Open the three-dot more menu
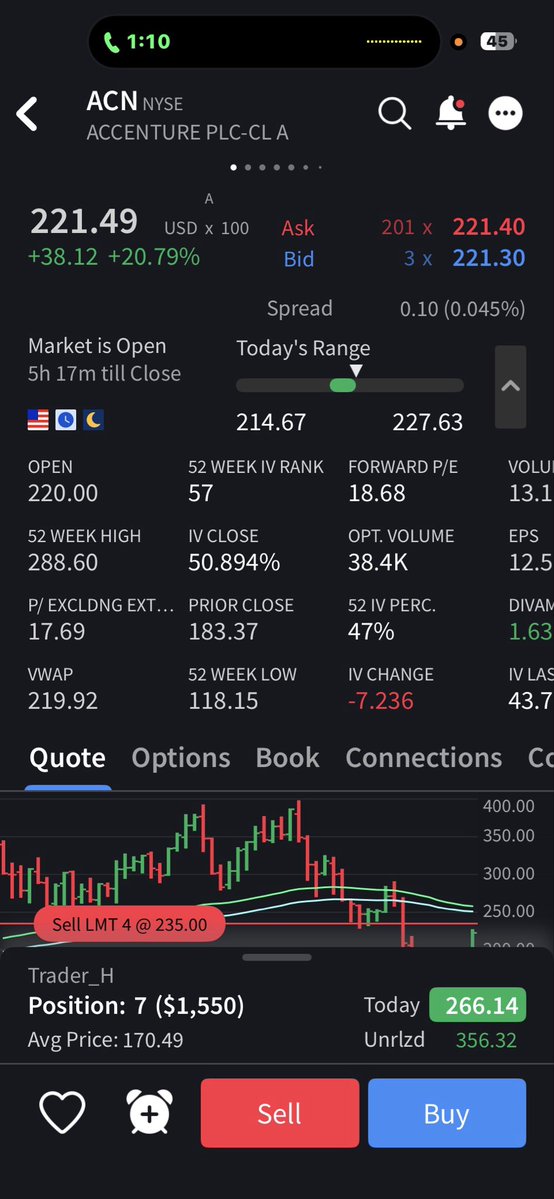This screenshot has width=554, height=1199. pyautogui.click(x=505, y=113)
